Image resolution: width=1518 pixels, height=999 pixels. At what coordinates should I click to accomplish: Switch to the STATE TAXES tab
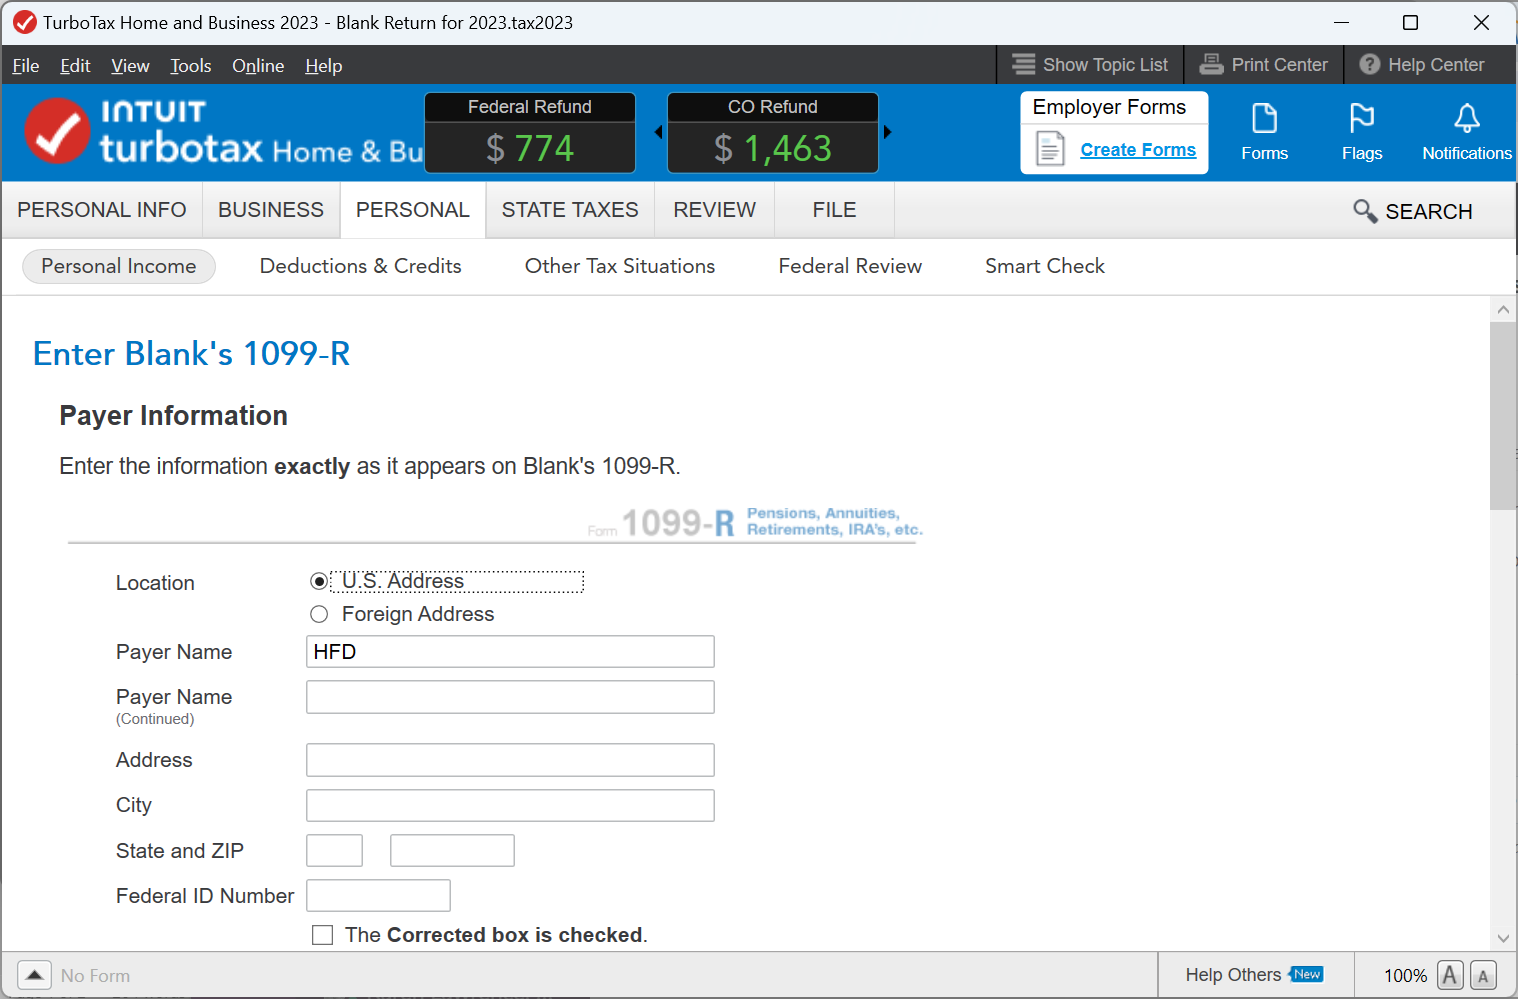(570, 210)
